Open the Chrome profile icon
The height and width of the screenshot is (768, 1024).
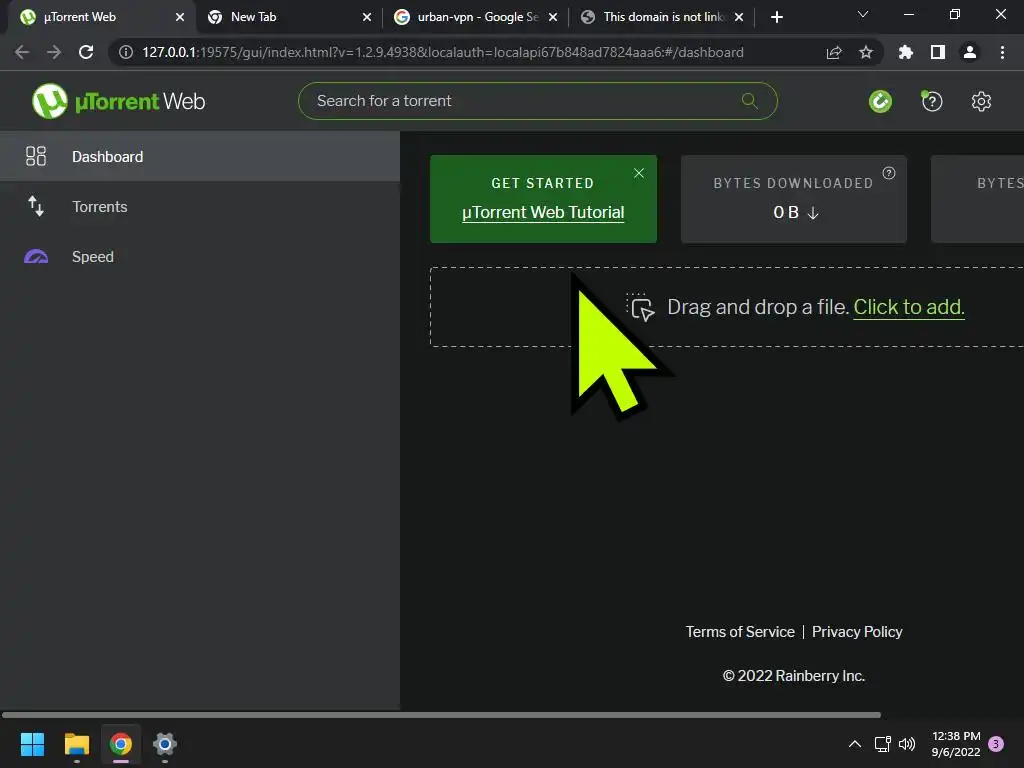(970, 52)
